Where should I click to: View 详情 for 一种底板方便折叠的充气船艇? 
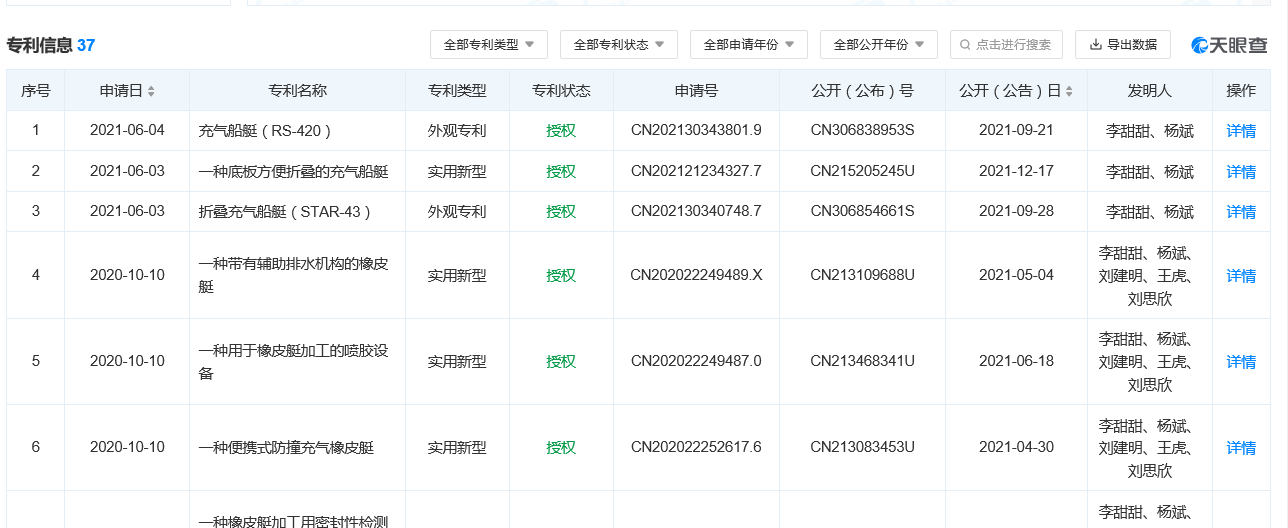tap(1241, 172)
